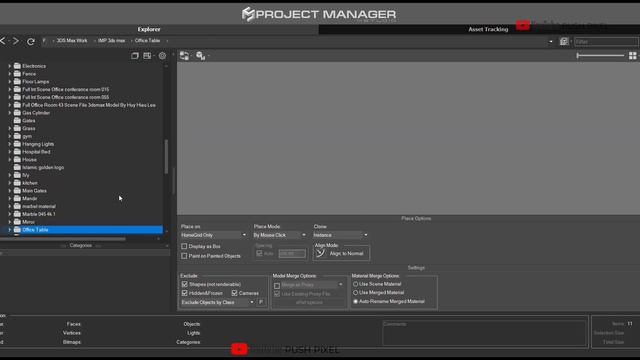
Task: Select the Main Gates folder
Action: pyautogui.click(x=34, y=191)
